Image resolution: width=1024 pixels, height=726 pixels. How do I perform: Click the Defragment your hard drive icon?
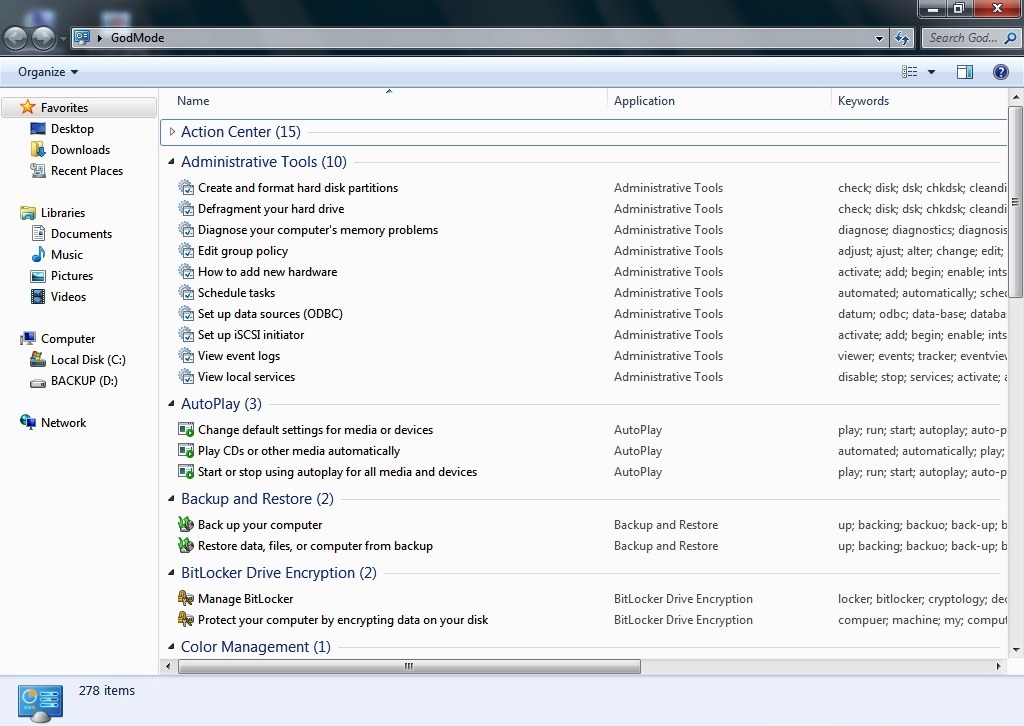[x=185, y=209]
